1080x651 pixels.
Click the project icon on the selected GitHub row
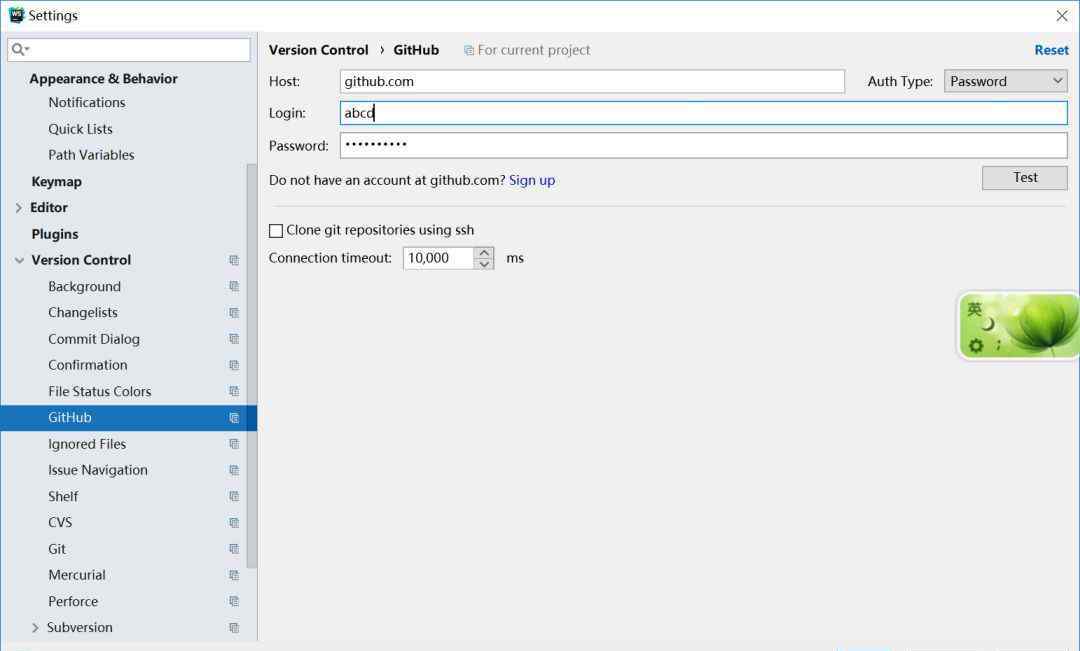pos(234,418)
